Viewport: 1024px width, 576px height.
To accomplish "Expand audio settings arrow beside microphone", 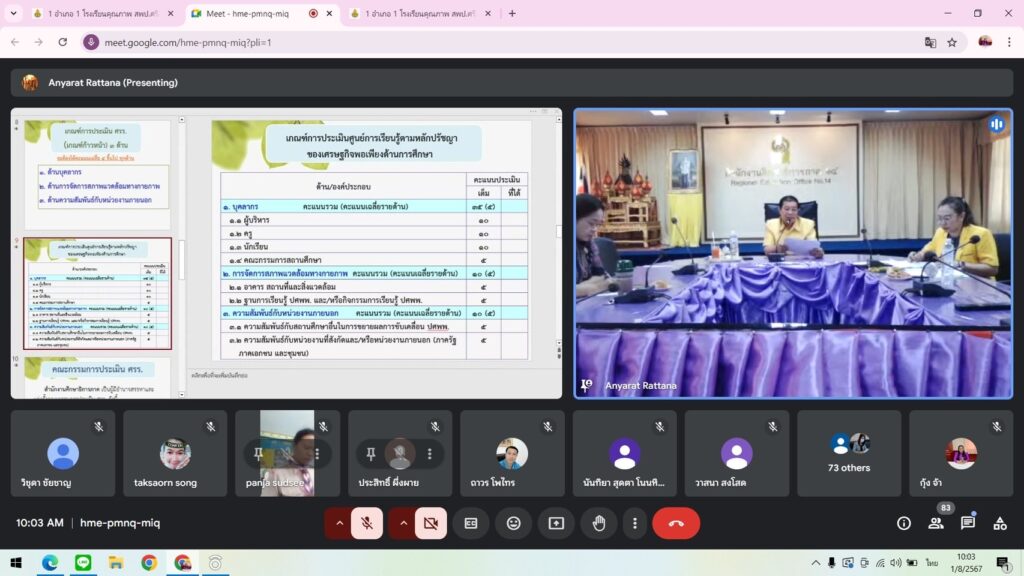I will click(x=339, y=523).
